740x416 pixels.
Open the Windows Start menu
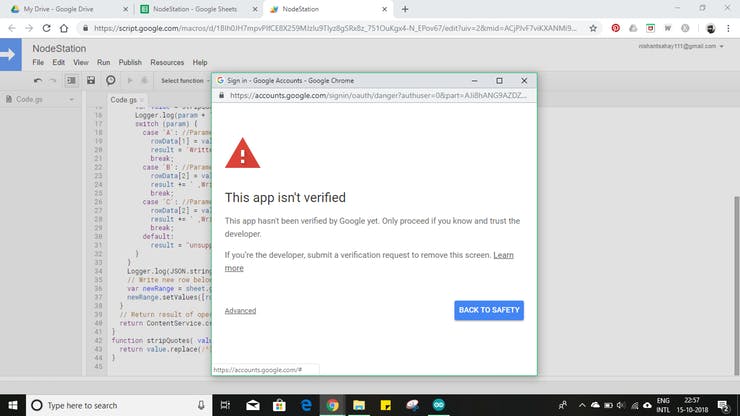[x=13, y=405]
